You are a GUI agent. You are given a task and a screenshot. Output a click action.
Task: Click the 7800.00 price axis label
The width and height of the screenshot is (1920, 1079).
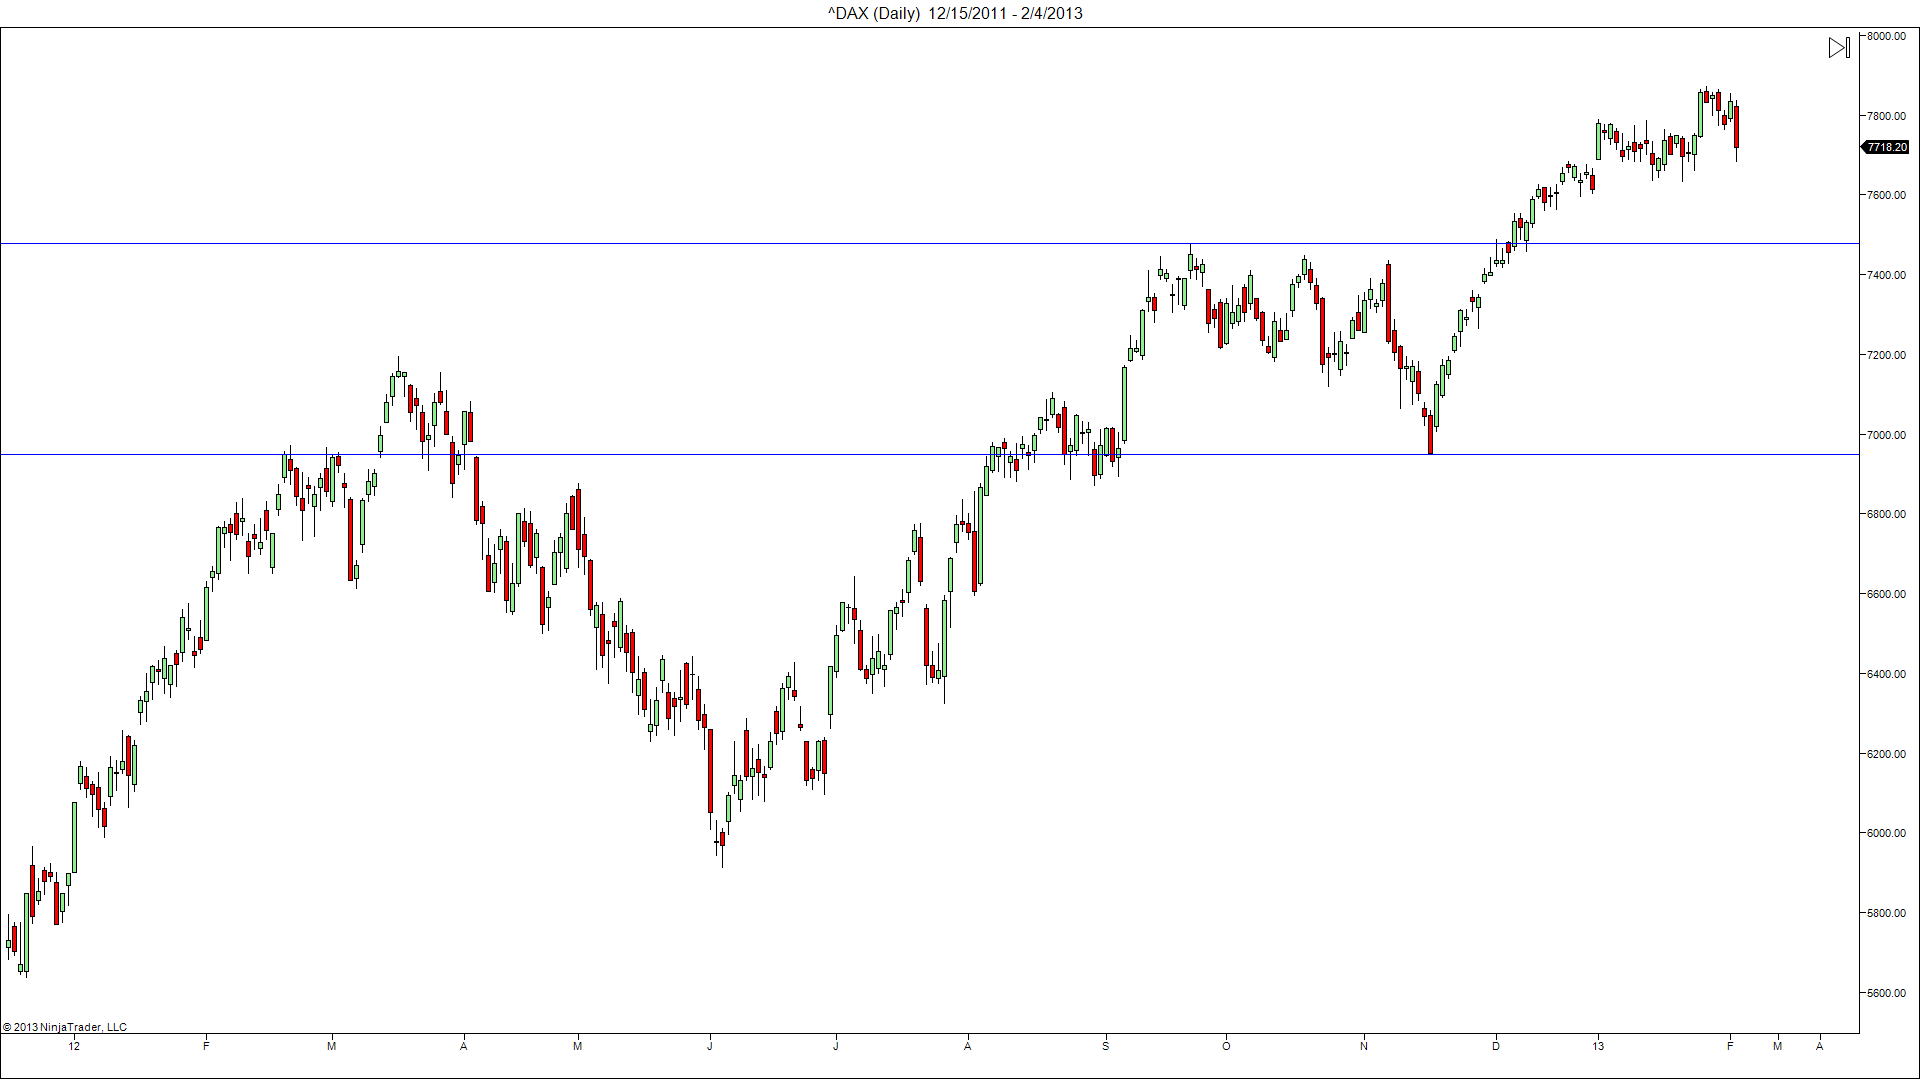[x=1886, y=116]
